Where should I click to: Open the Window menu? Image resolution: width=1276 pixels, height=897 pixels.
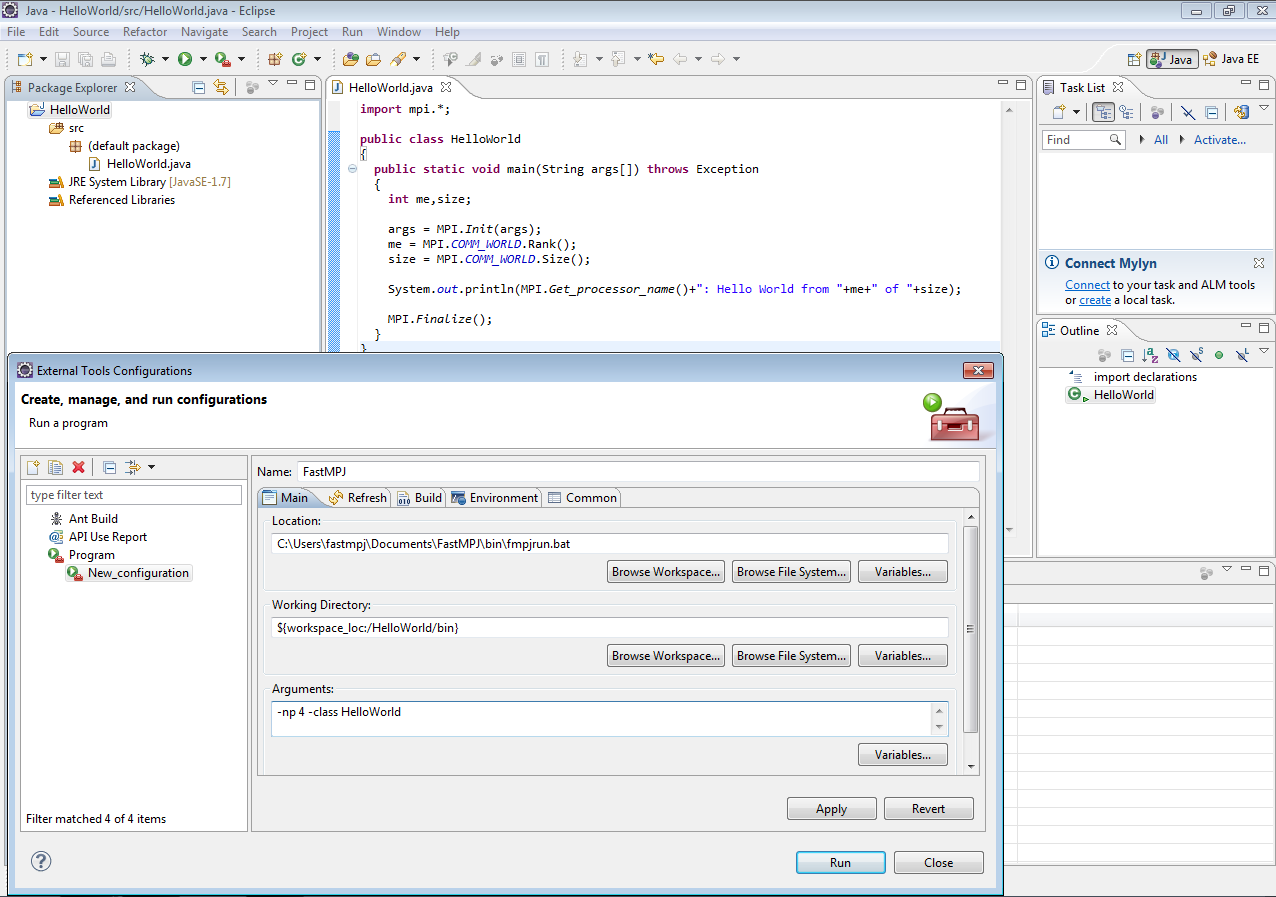(x=399, y=32)
